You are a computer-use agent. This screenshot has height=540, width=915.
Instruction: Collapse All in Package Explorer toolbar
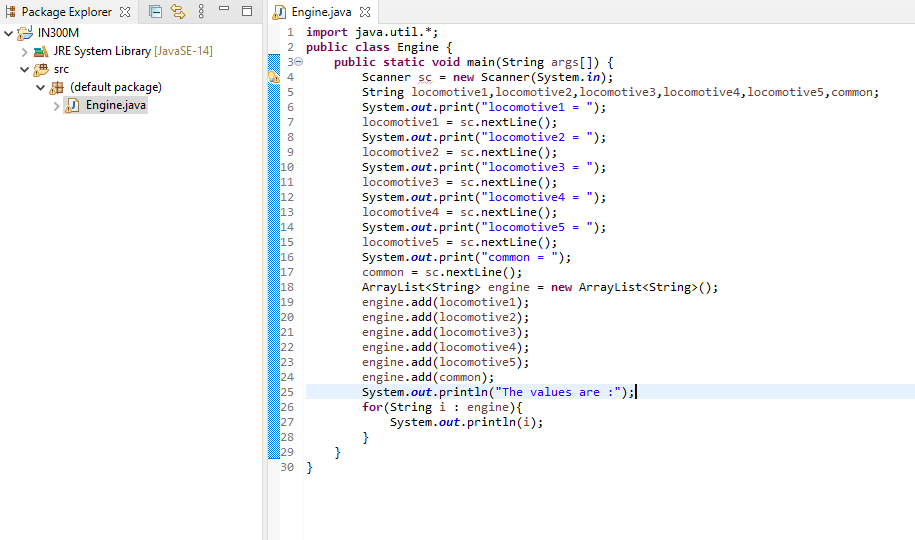[155, 11]
